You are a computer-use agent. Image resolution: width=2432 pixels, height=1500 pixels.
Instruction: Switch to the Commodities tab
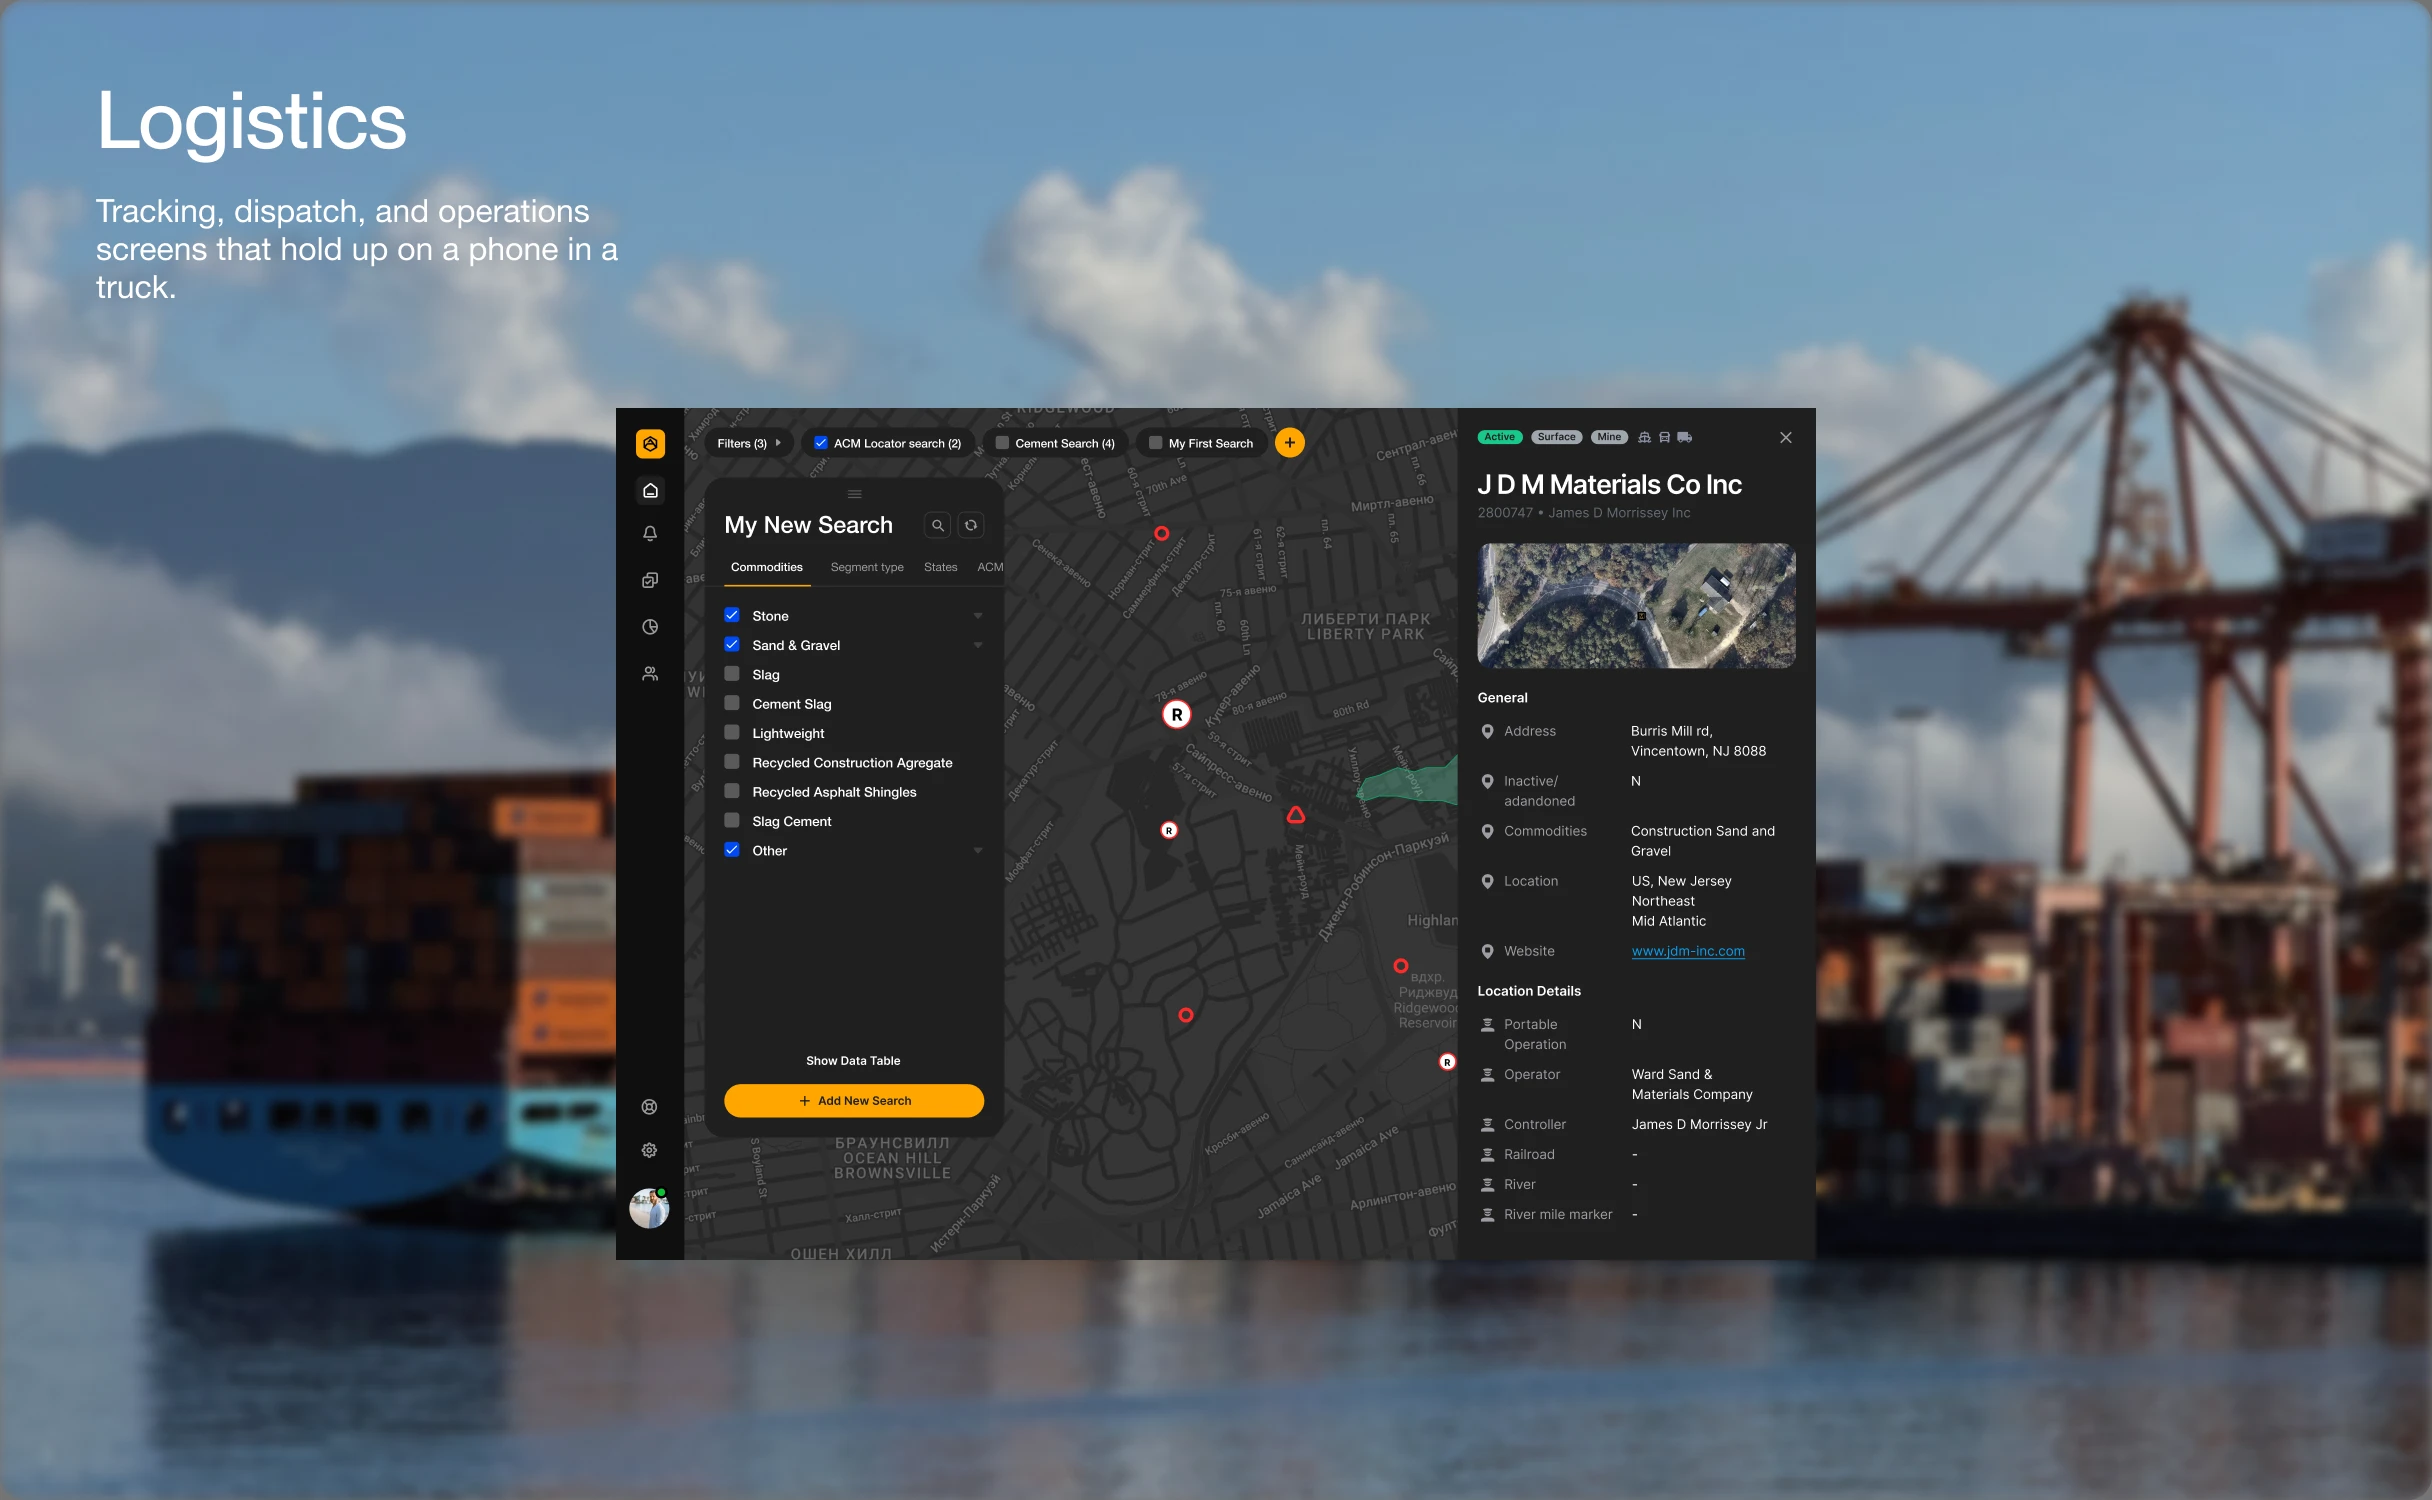[767, 567]
